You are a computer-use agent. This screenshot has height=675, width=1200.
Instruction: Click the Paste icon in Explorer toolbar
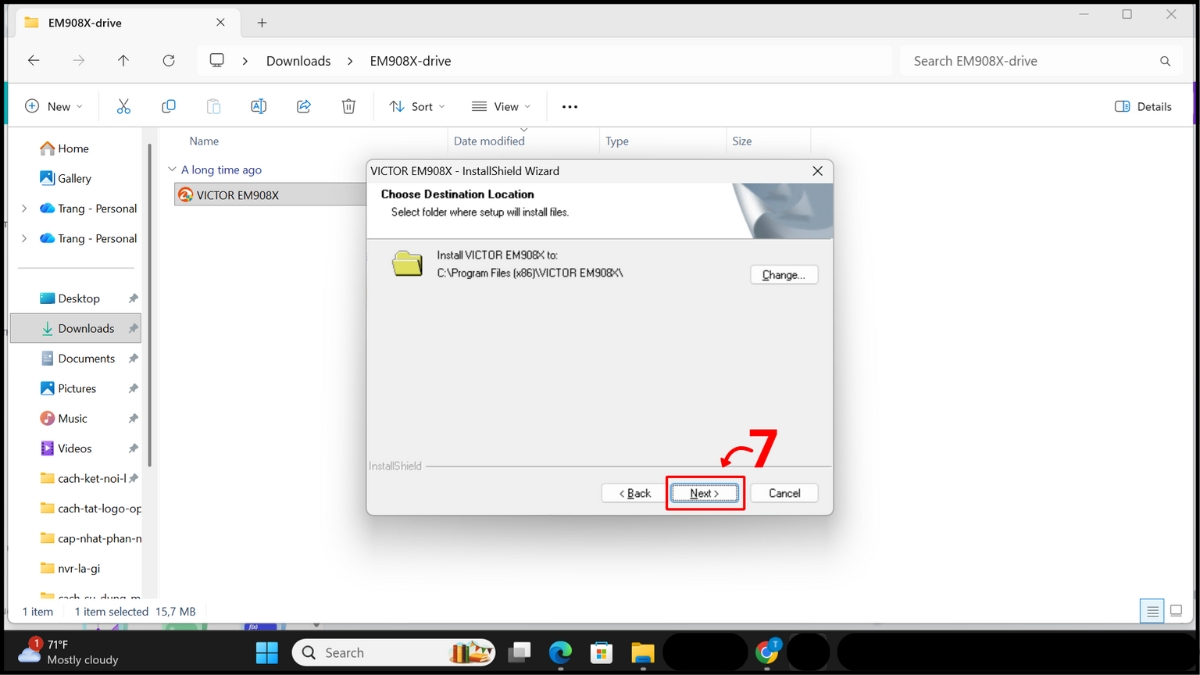click(213, 106)
